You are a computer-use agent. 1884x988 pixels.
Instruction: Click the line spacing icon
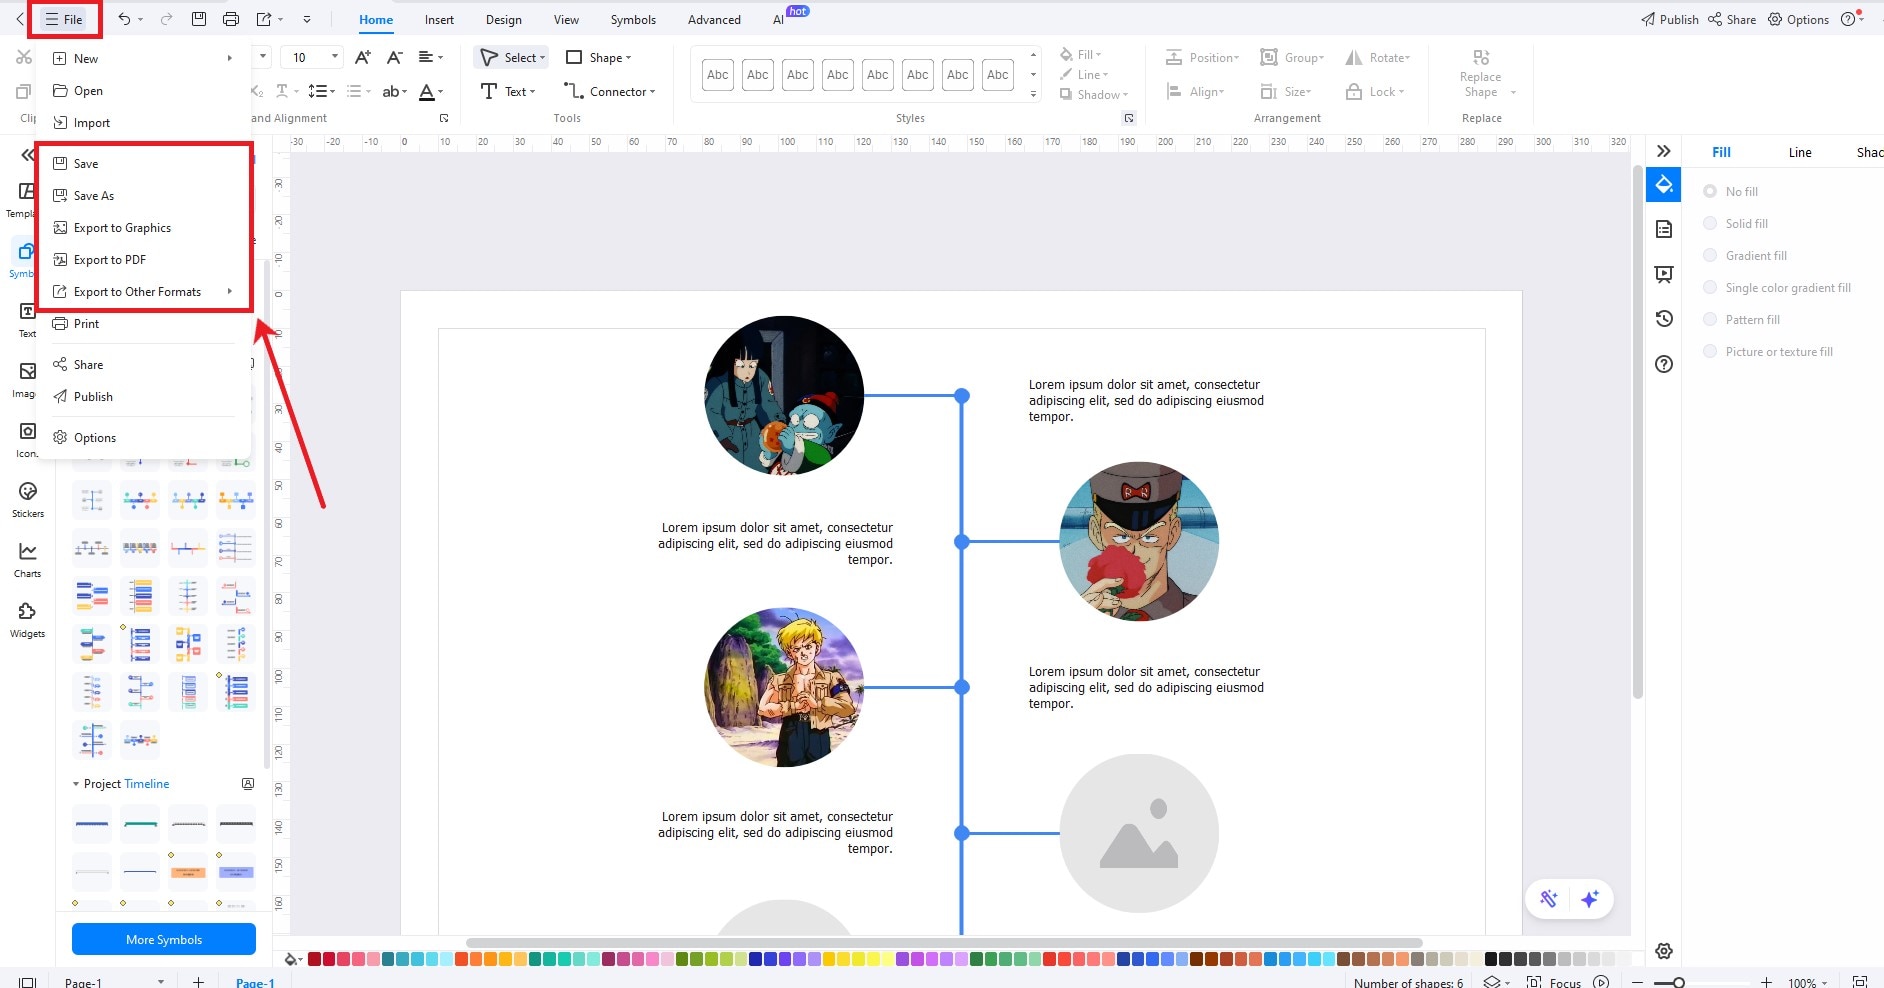point(317,92)
